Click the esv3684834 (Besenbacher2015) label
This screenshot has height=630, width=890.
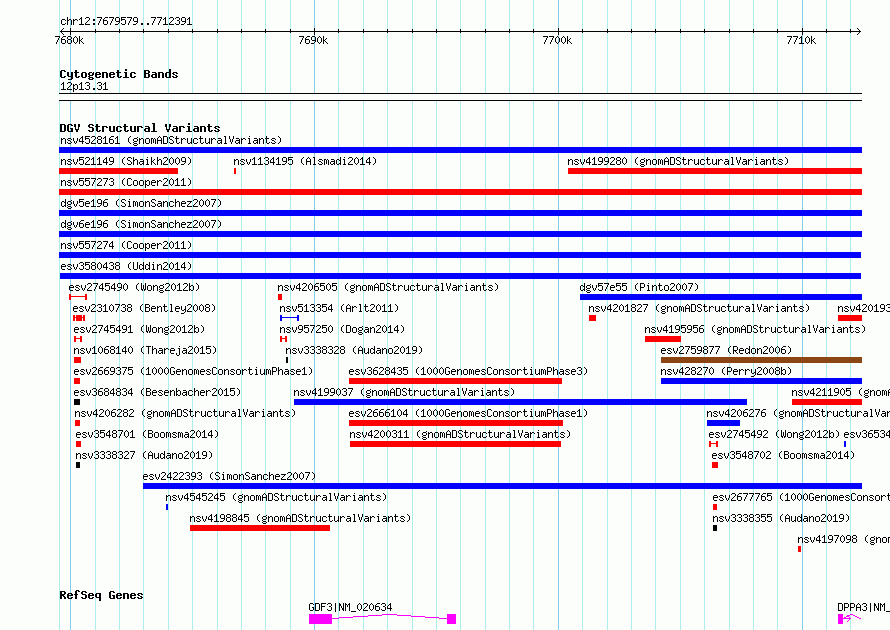[157, 392]
